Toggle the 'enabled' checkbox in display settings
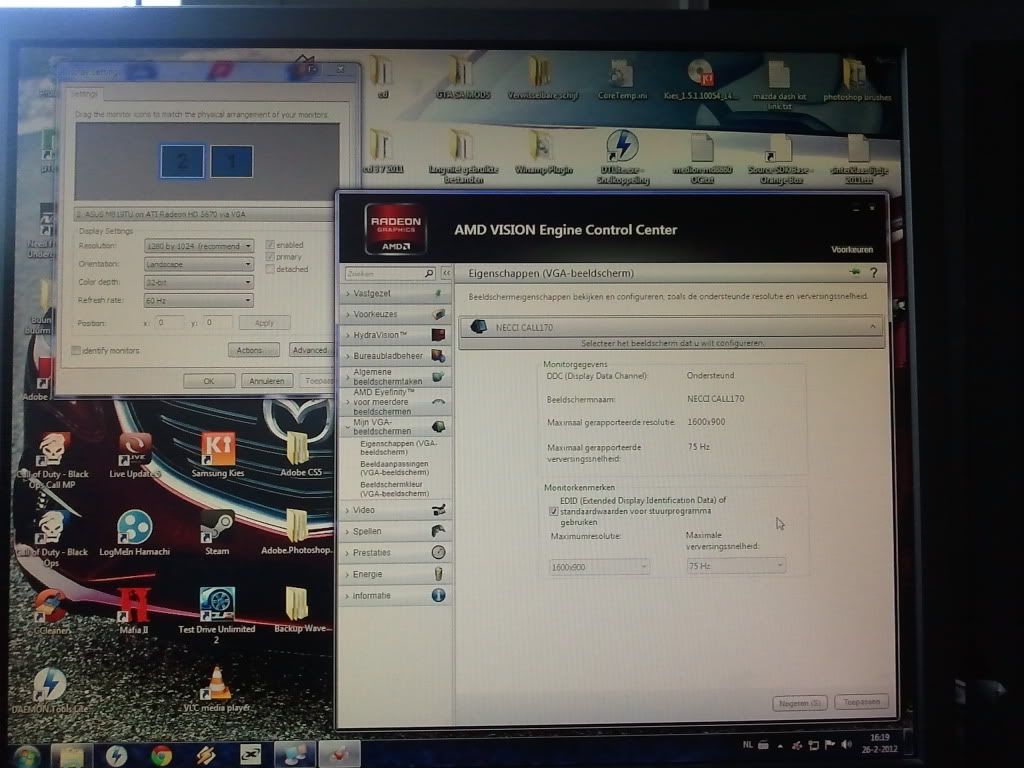This screenshot has width=1024, height=768. pyautogui.click(x=270, y=245)
